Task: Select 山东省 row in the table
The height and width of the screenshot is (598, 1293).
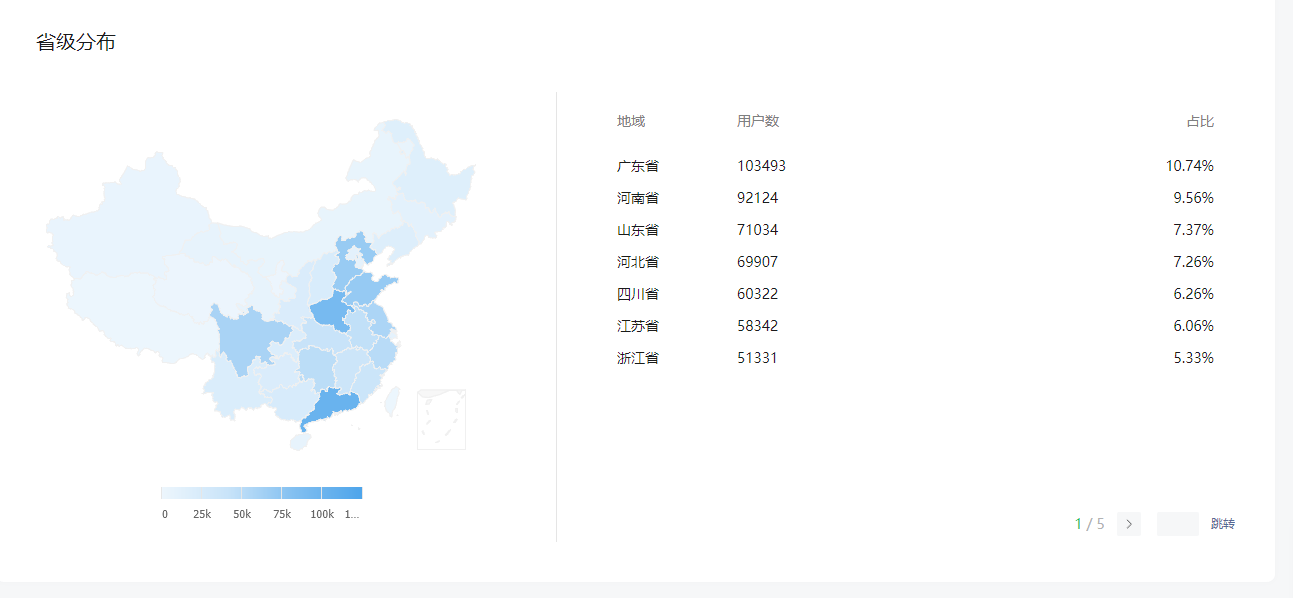Action: [x=915, y=230]
